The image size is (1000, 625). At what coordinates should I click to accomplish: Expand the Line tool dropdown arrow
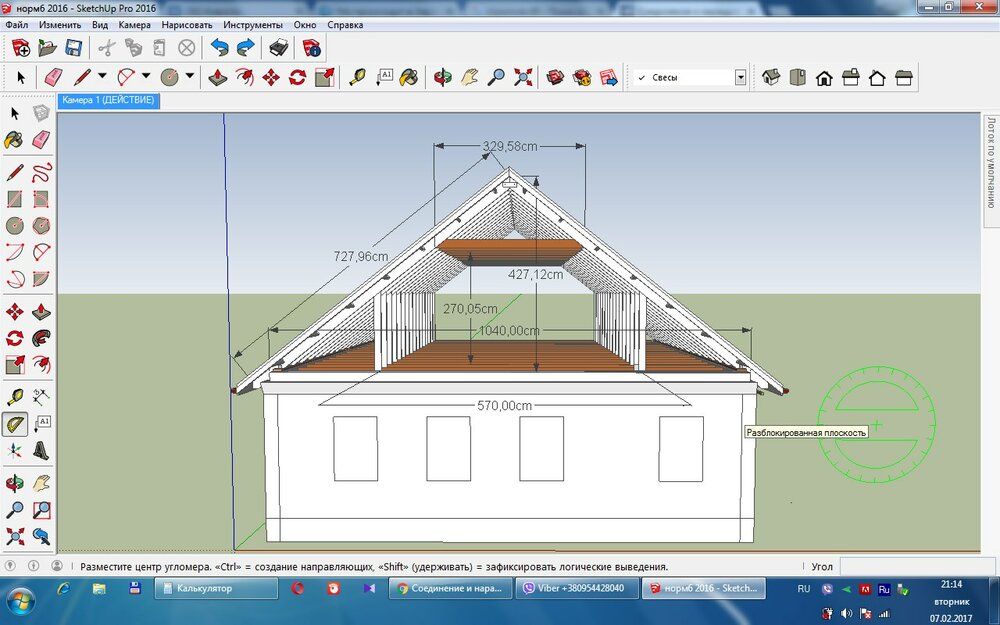[102, 77]
